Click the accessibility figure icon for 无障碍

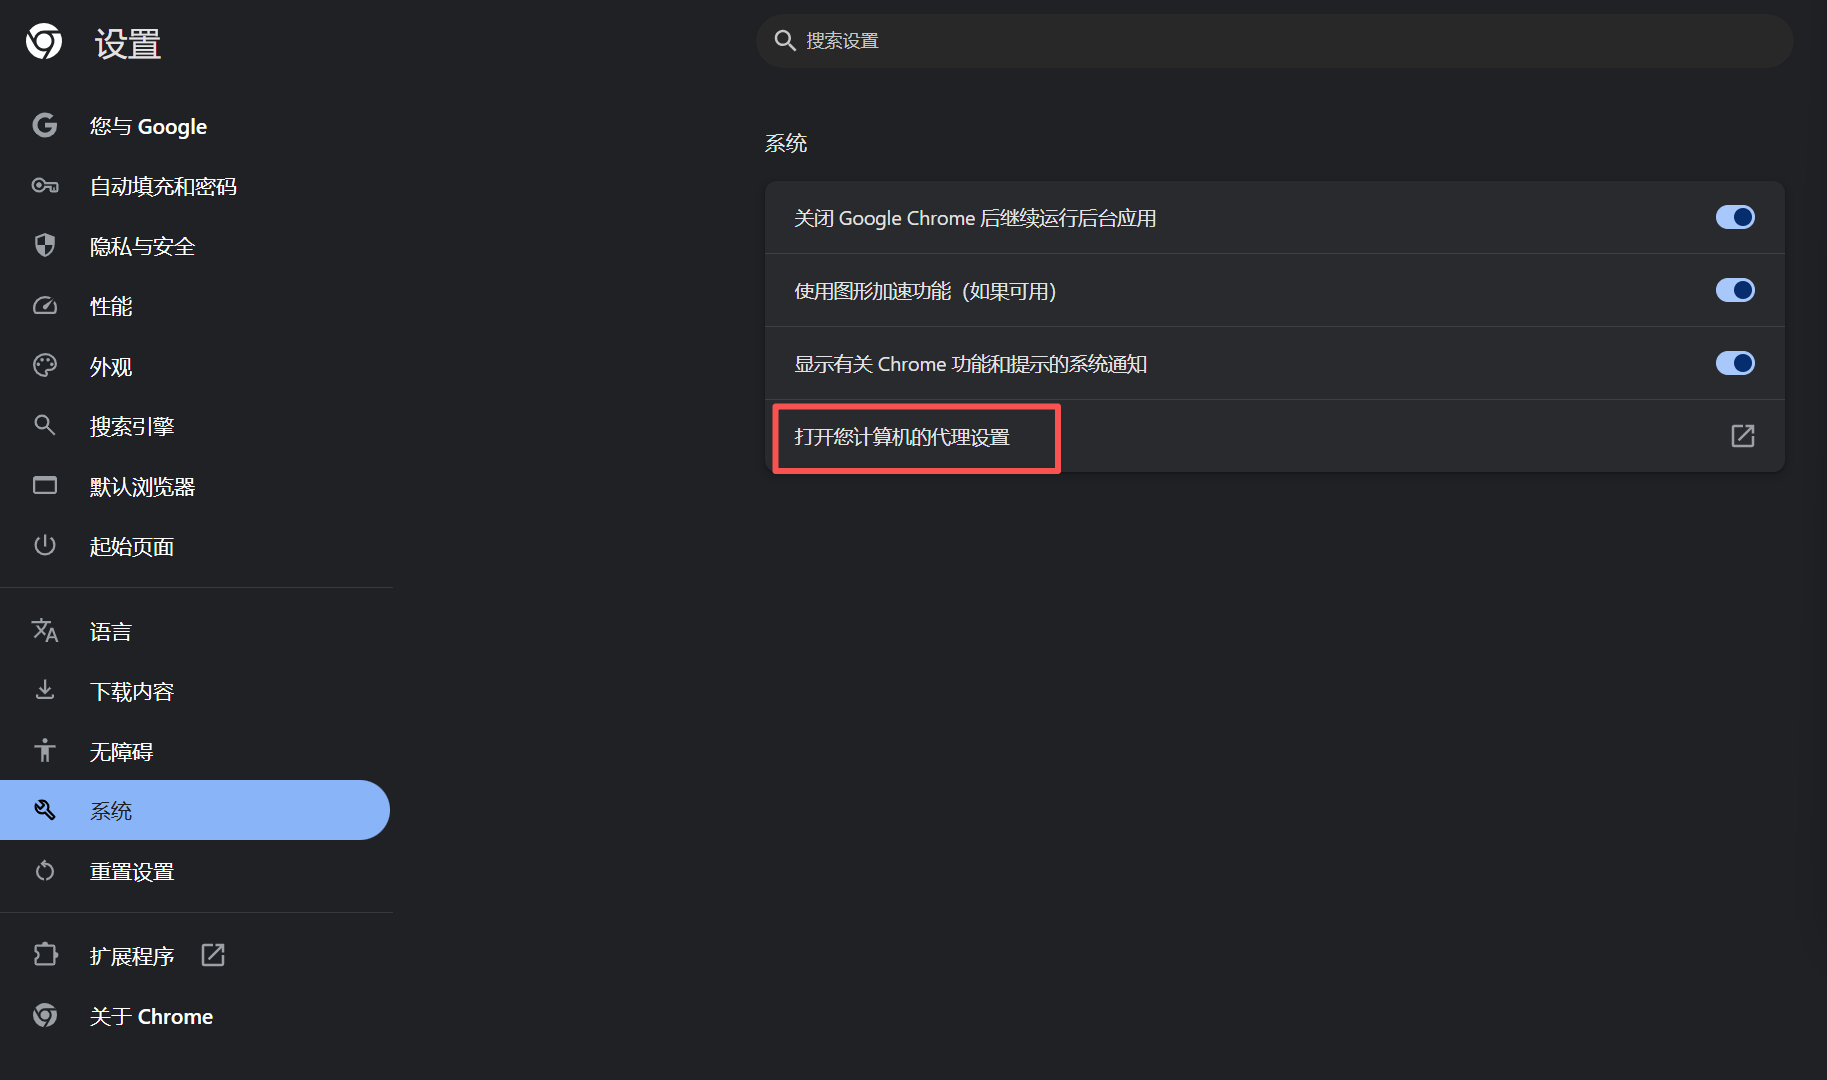click(x=45, y=751)
